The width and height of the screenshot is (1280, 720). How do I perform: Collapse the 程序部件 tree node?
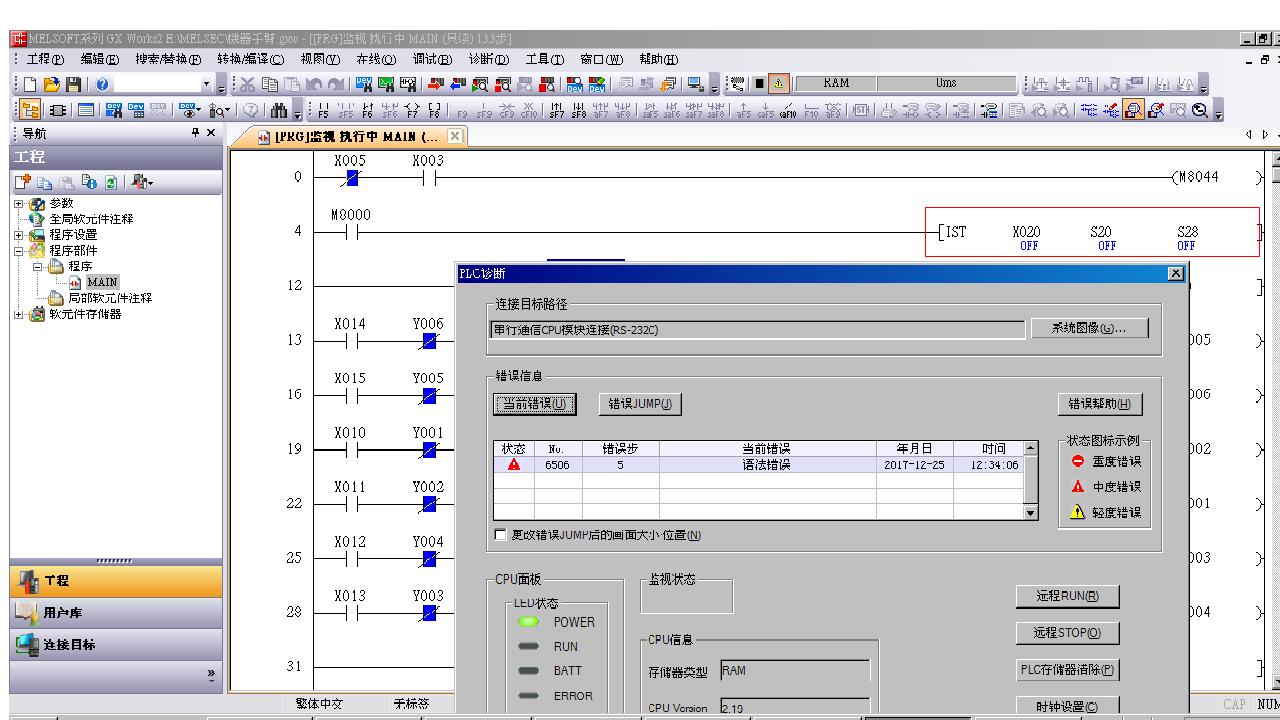18,251
